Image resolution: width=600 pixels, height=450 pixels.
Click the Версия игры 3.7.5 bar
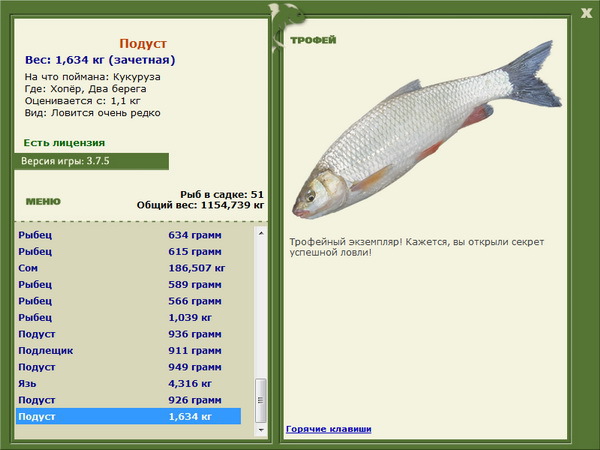click(x=91, y=161)
